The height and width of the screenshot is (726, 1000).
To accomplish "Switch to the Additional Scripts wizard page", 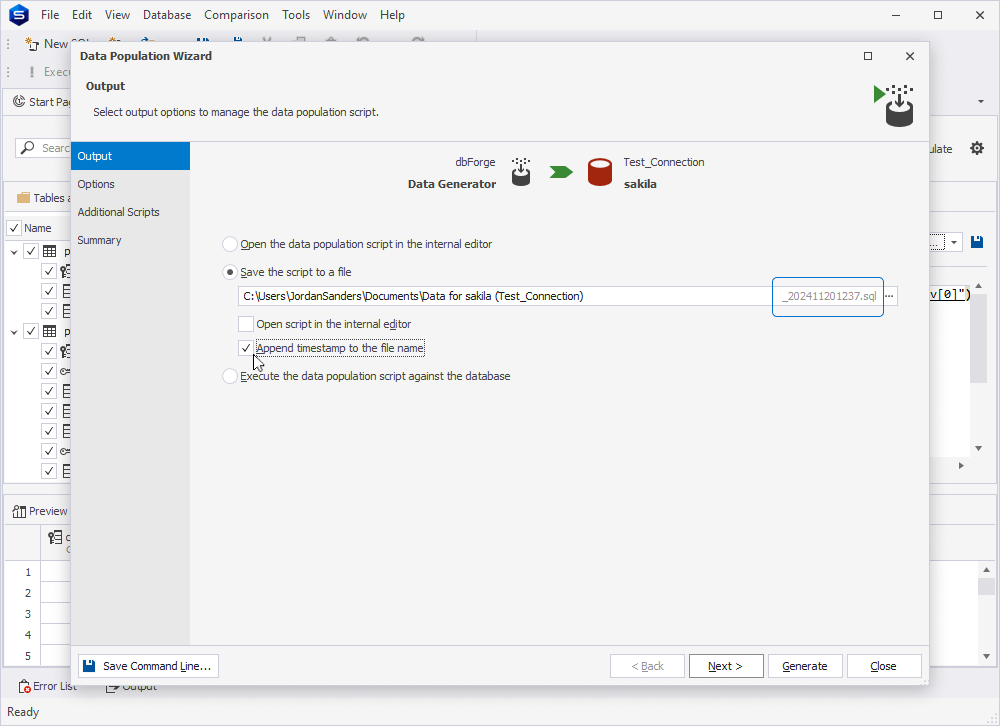I will [x=130, y=212].
